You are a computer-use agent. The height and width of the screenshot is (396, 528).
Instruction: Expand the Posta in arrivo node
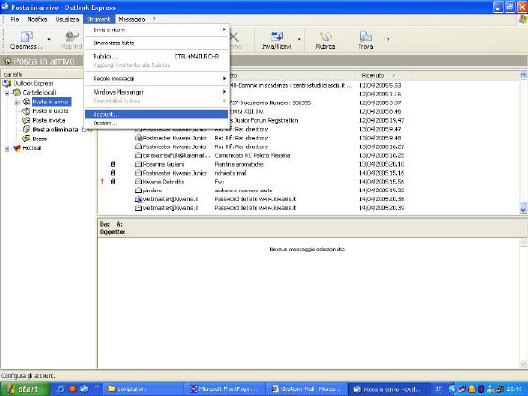coord(17,102)
